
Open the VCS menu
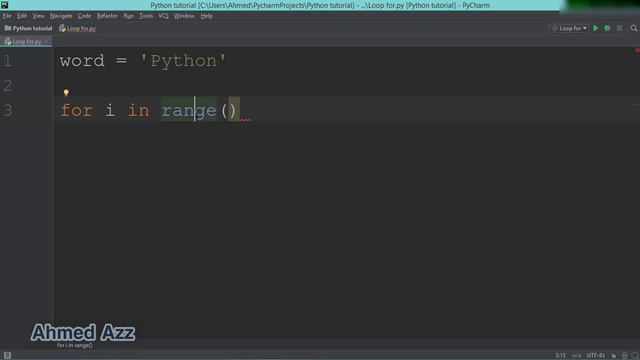coord(163,16)
